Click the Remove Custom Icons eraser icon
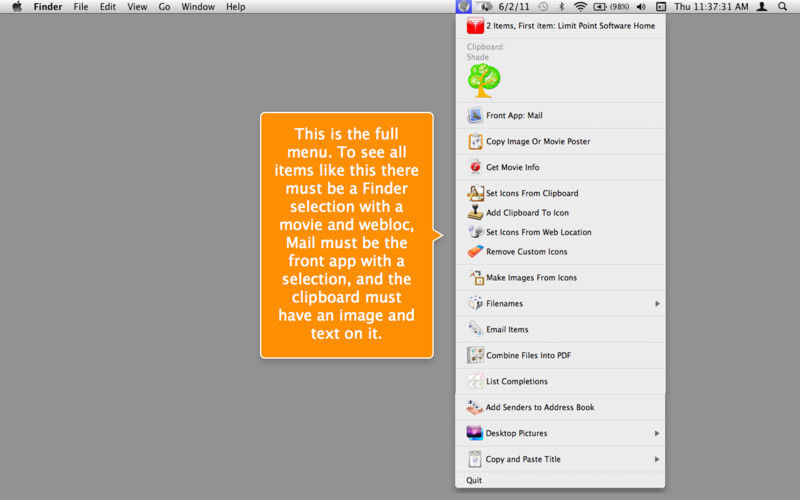The height and width of the screenshot is (500, 800). pos(475,252)
